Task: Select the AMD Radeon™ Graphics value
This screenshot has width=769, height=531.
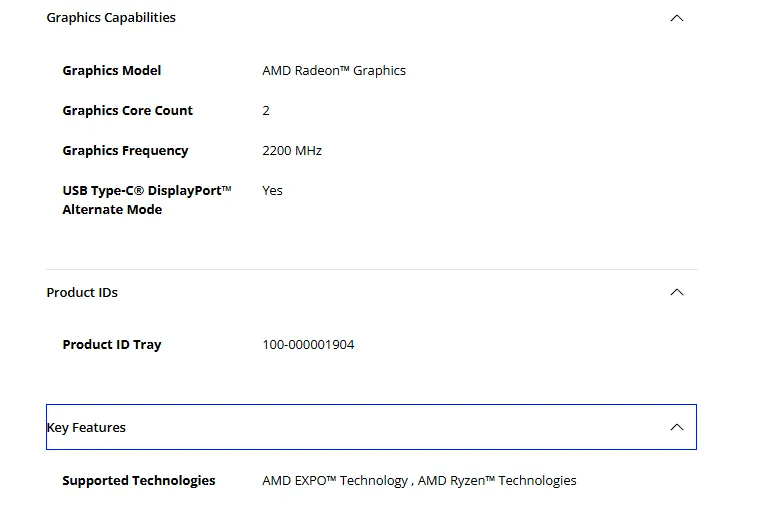Action: (x=334, y=71)
